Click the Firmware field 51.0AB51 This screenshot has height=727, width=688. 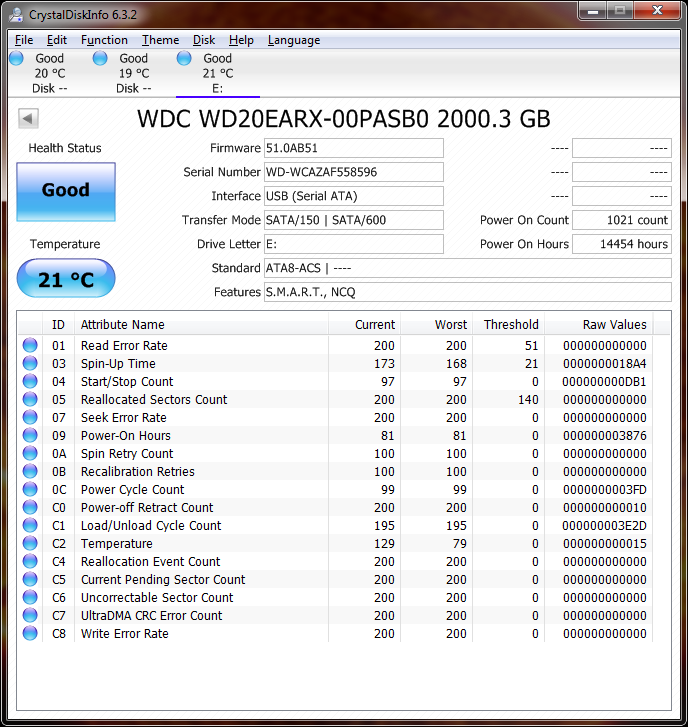click(x=354, y=148)
